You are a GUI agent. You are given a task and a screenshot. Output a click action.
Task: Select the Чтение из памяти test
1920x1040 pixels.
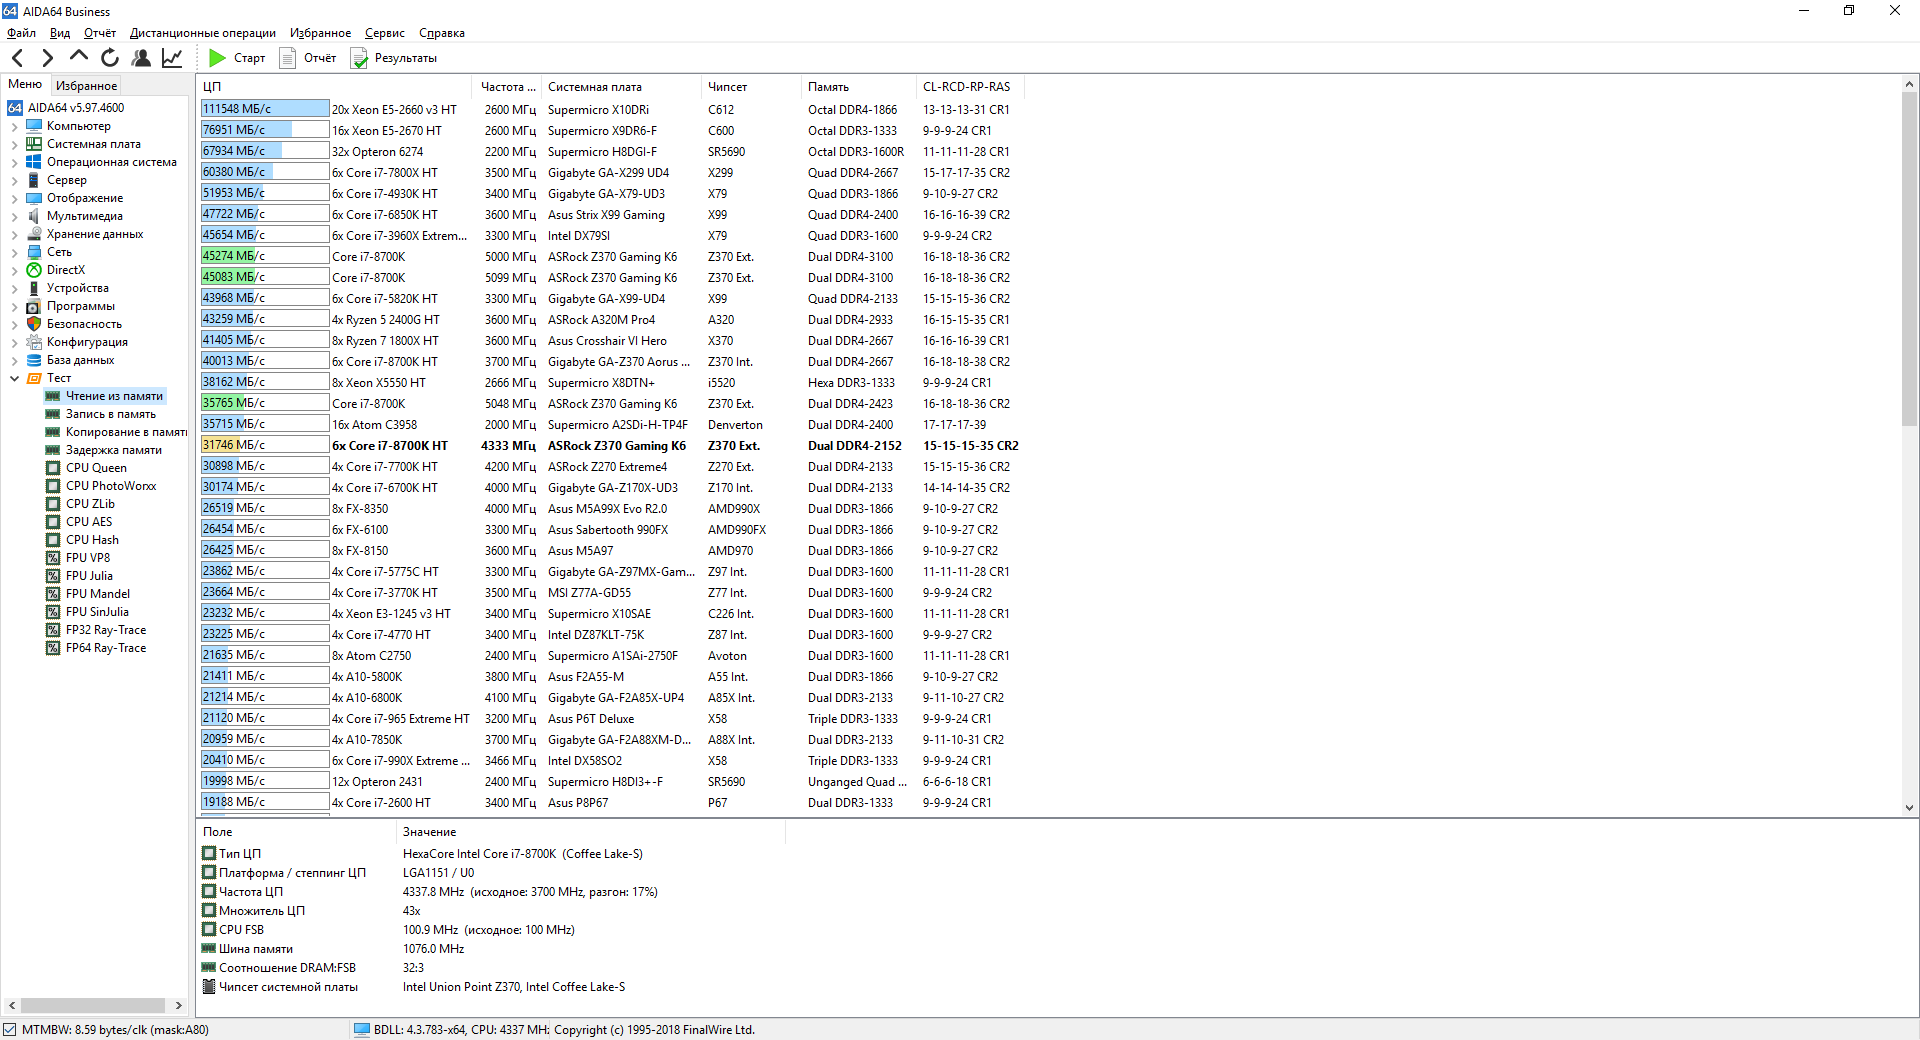pos(114,396)
